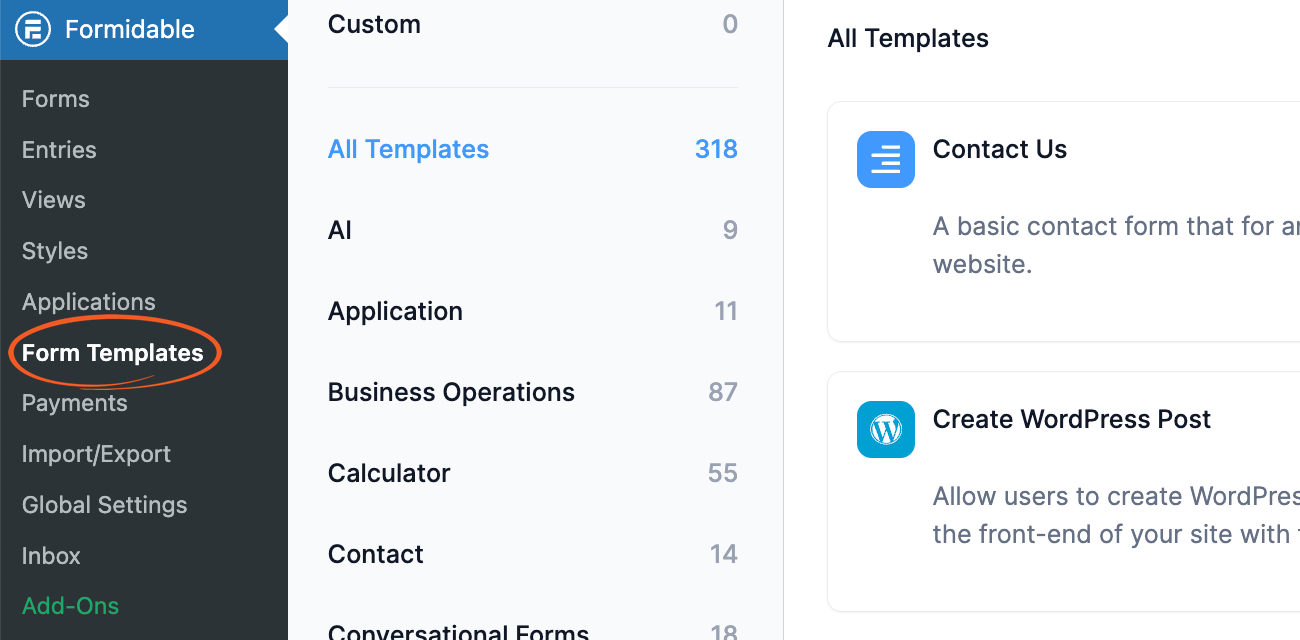Browse Add-Ons
Screen dimensions: 1300x640
coord(70,606)
